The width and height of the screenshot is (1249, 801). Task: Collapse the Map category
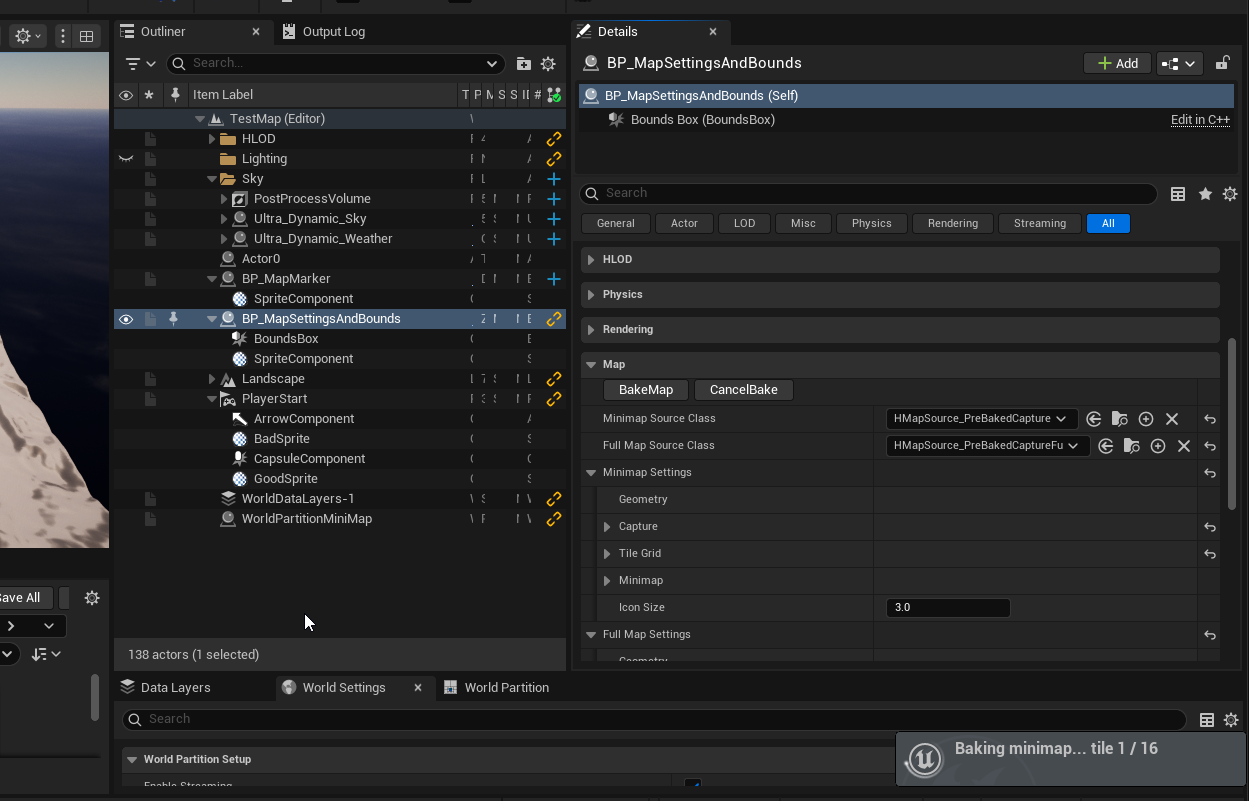click(x=591, y=365)
